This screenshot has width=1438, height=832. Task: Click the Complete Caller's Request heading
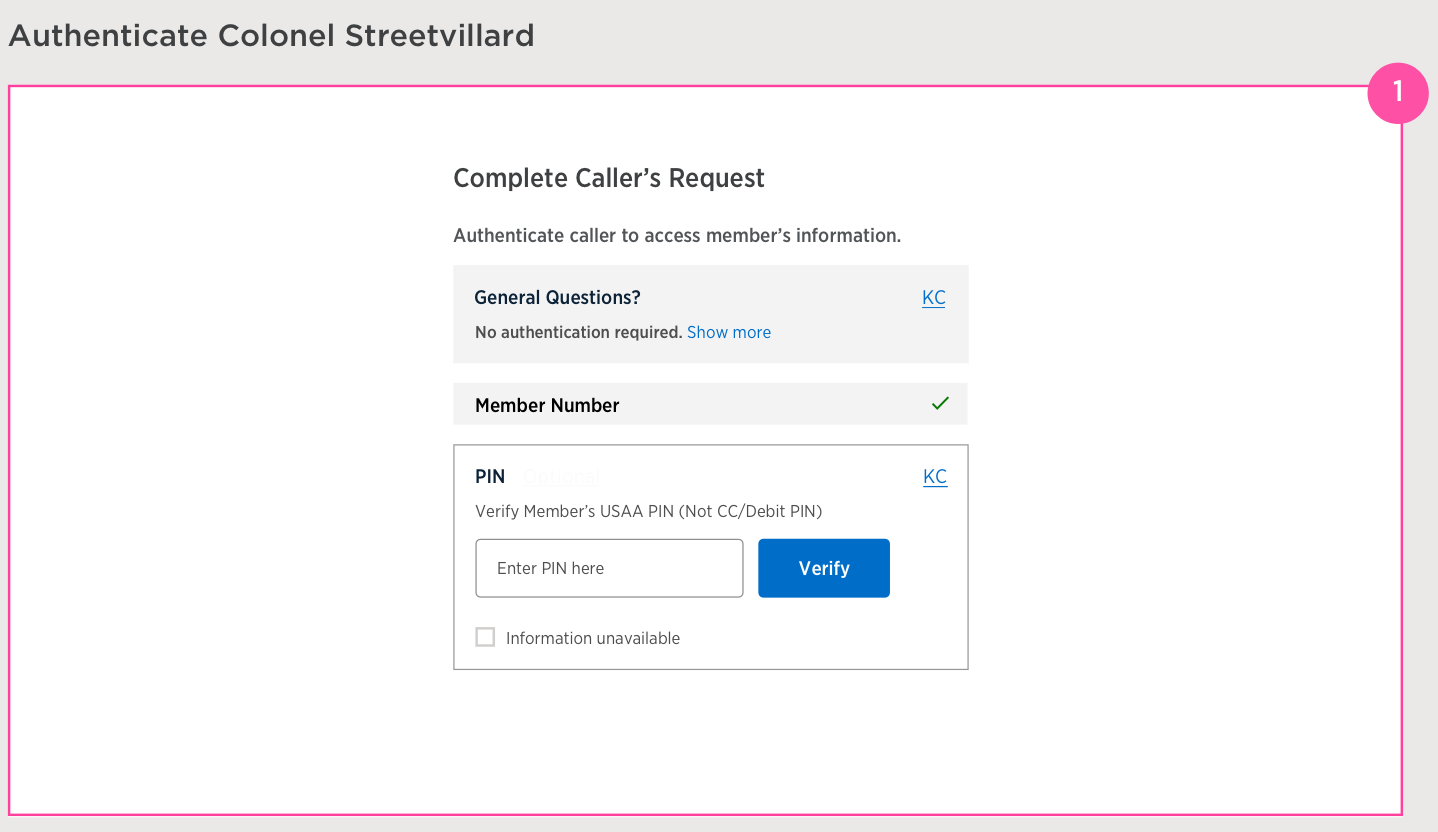pyautogui.click(x=608, y=178)
